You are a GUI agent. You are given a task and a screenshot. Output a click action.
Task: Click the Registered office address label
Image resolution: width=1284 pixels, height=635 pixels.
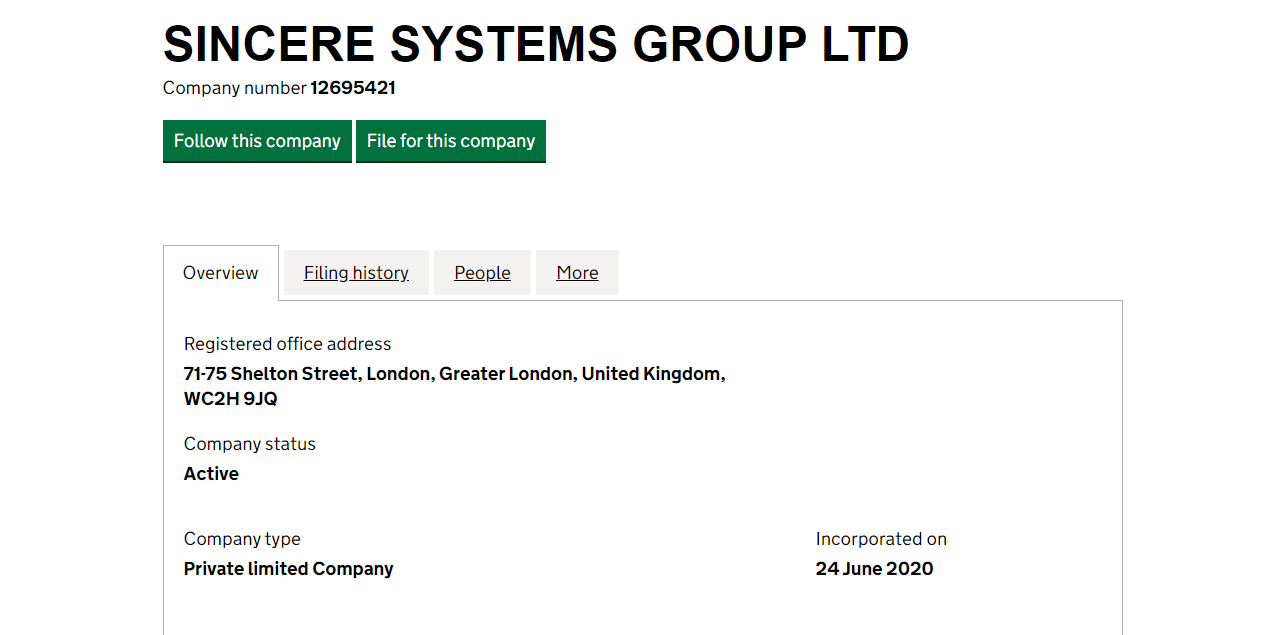click(x=287, y=344)
